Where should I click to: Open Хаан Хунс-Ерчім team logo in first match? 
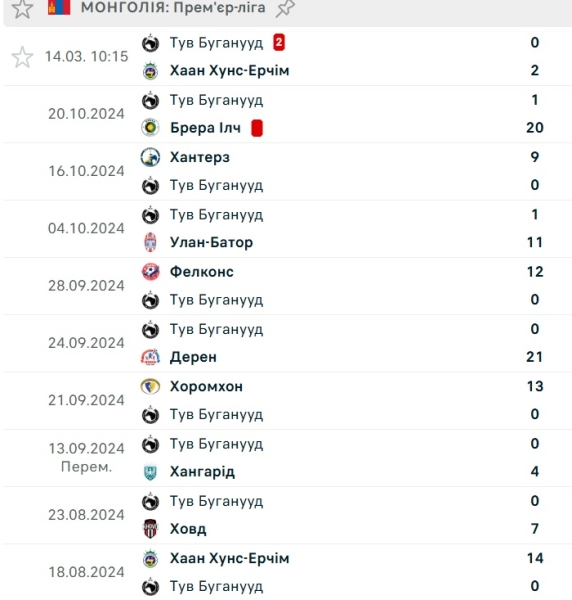(150, 71)
